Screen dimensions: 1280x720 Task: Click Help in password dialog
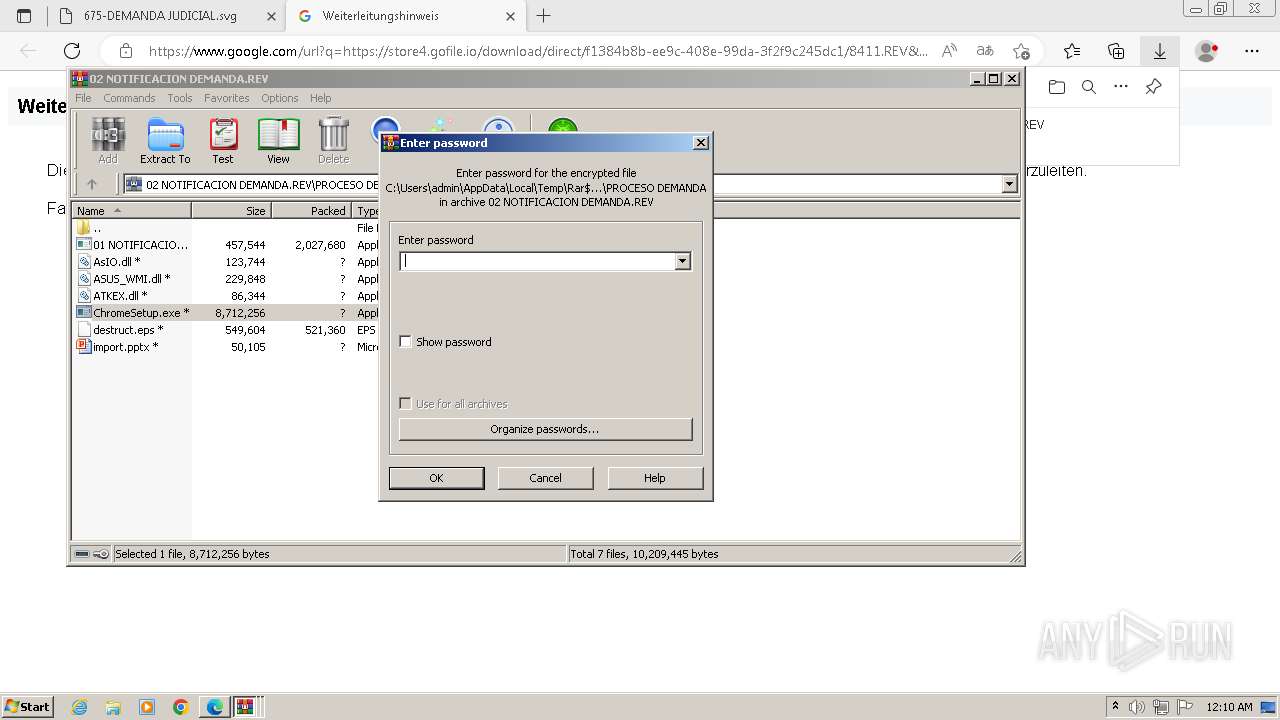tap(654, 478)
